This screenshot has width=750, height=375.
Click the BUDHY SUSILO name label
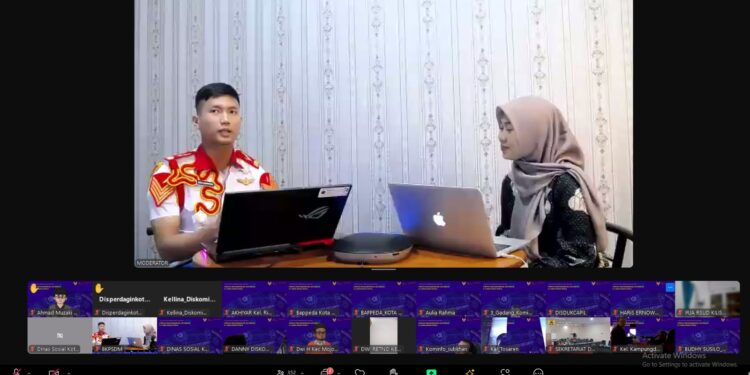(706, 350)
